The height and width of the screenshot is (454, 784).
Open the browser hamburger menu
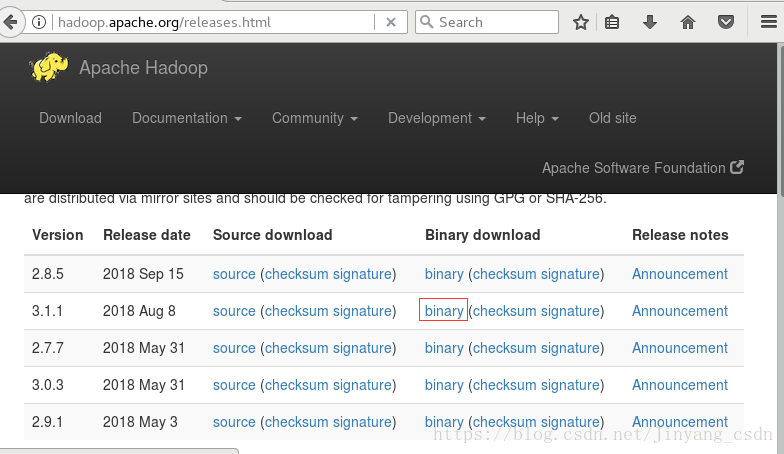tap(768, 22)
